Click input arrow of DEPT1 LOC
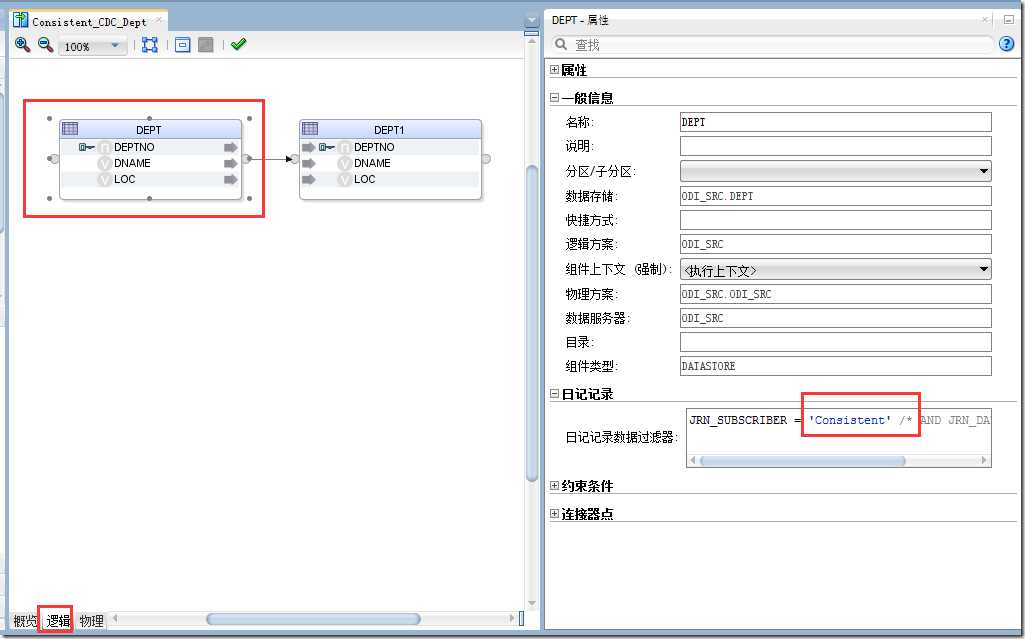The width and height of the screenshot is (1025, 639). (x=309, y=179)
